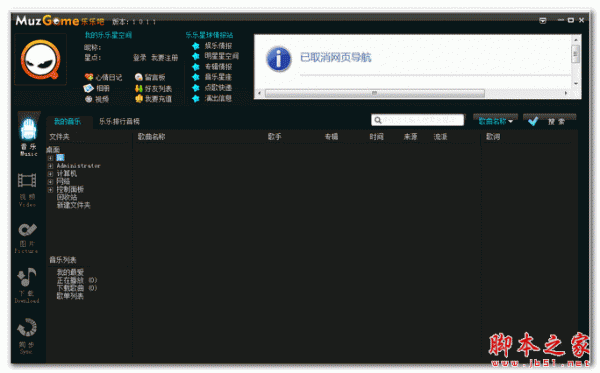Click the 搜索 search button with checkmark

click(x=549, y=121)
